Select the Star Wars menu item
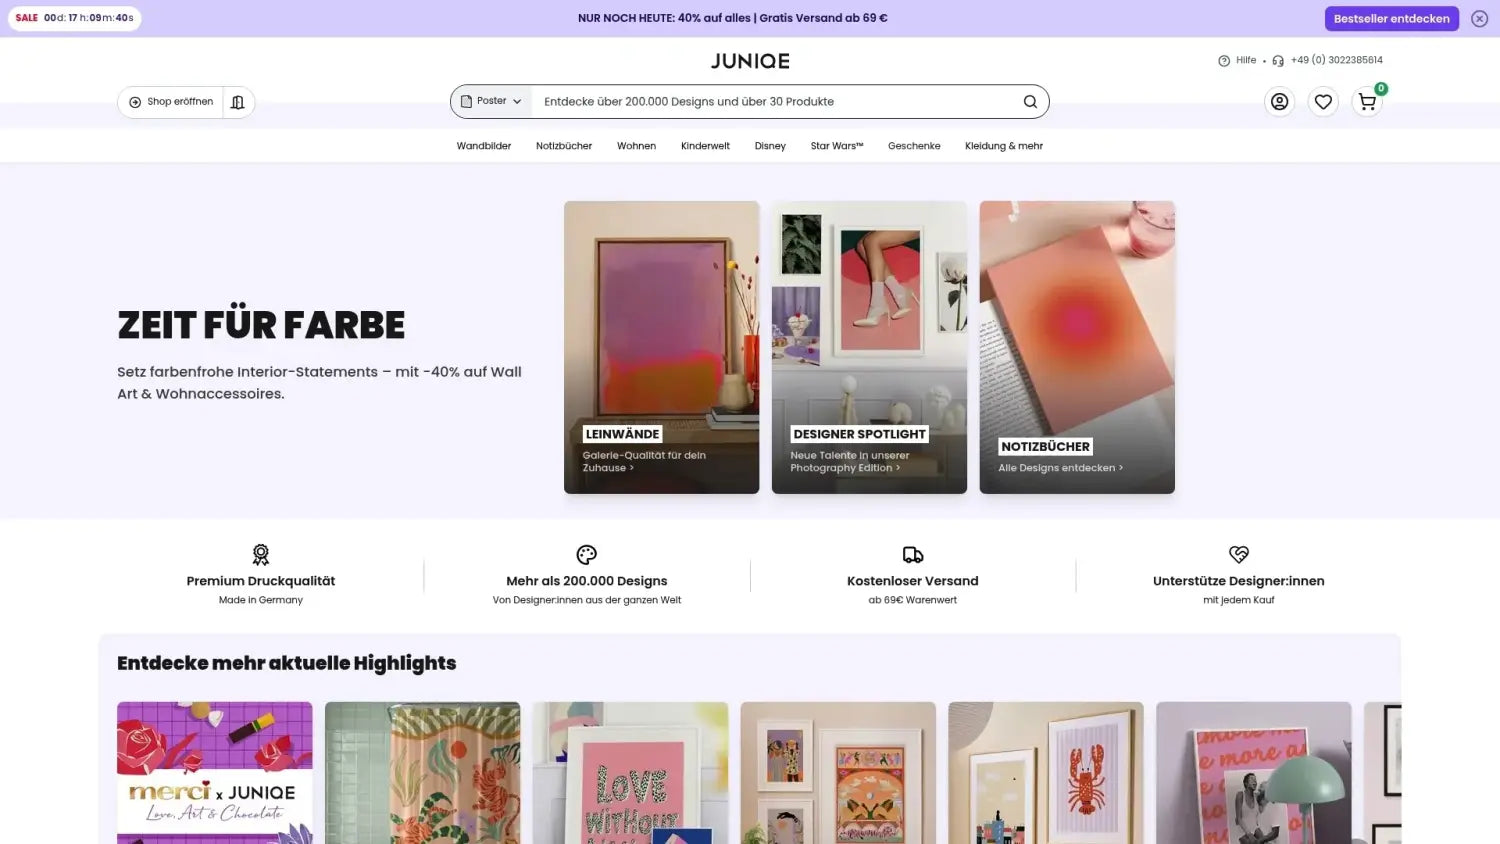The width and height of the screenshot is (1500, 844). (836, 146)
